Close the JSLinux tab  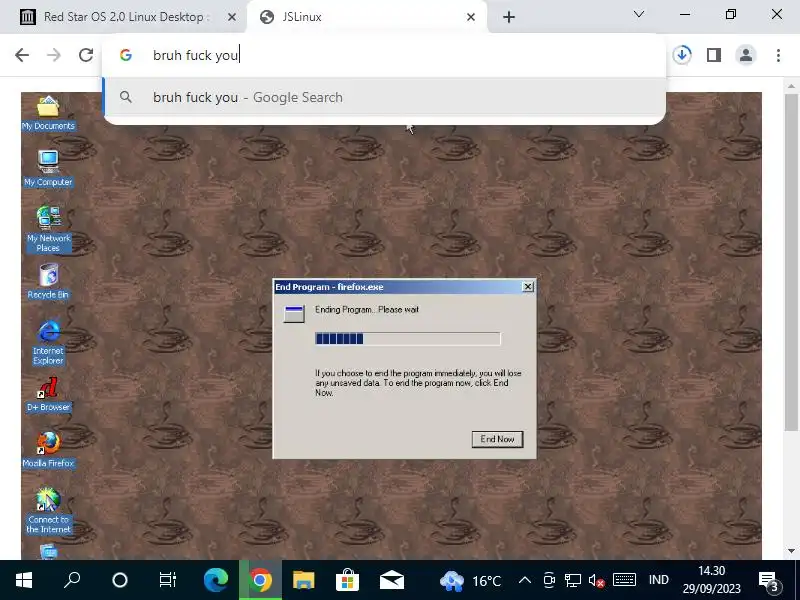[x=471, y=17]
